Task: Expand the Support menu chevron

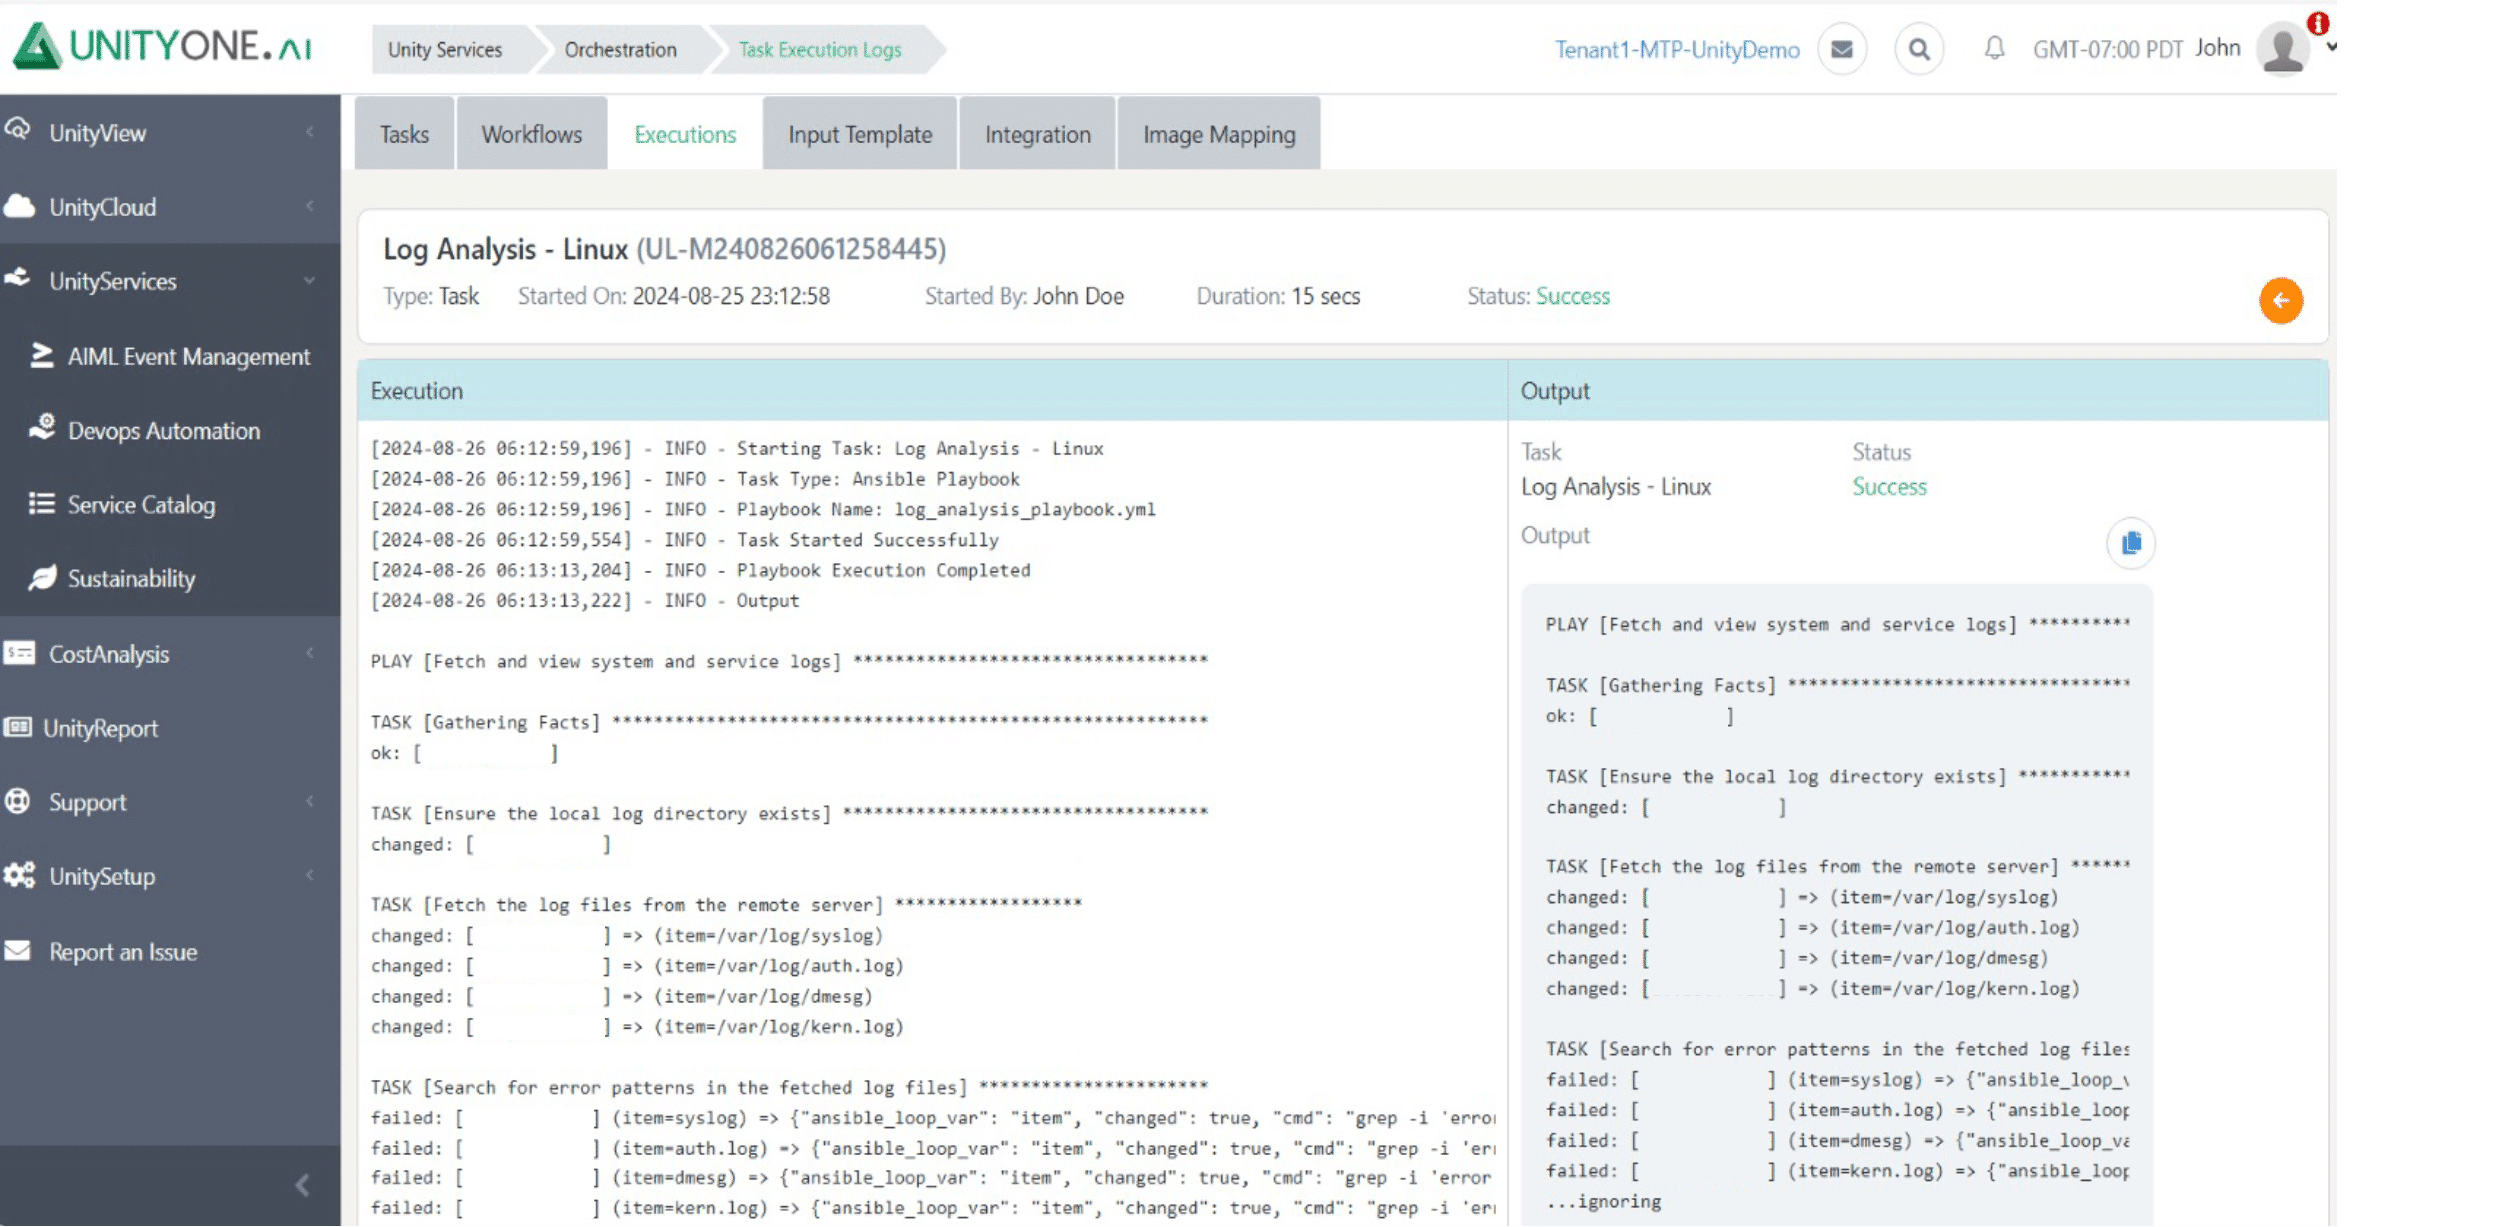Action: (x=310, y=800)
